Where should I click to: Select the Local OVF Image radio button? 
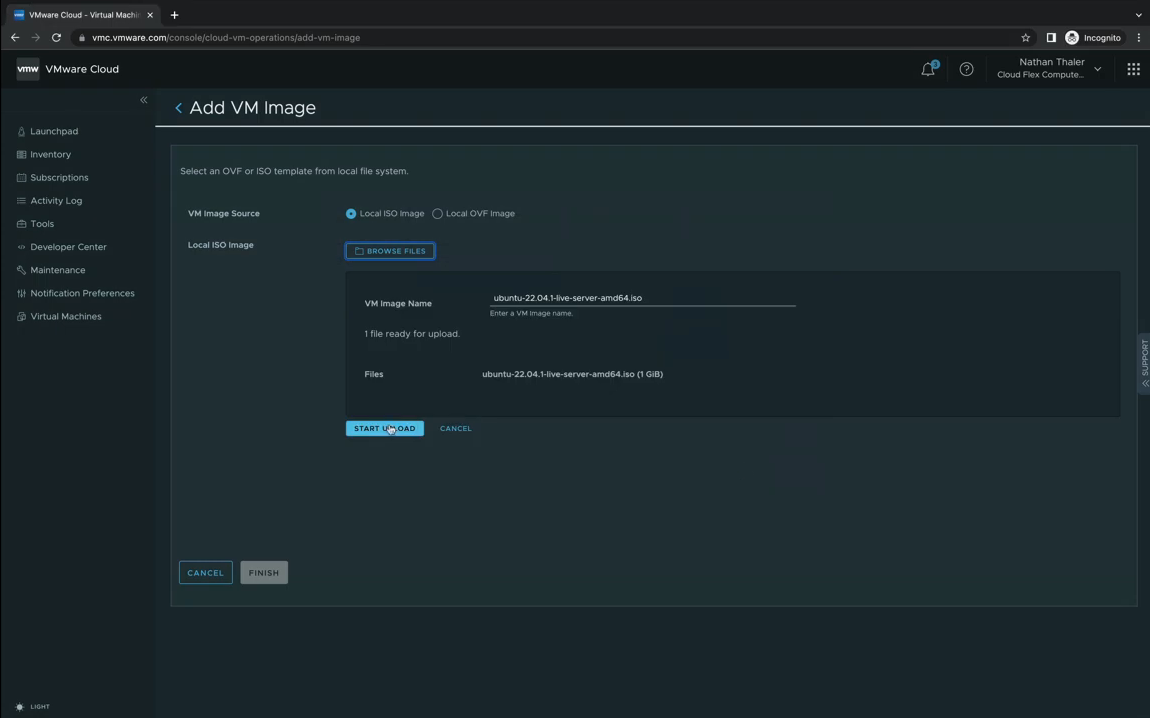pos(437,213)
